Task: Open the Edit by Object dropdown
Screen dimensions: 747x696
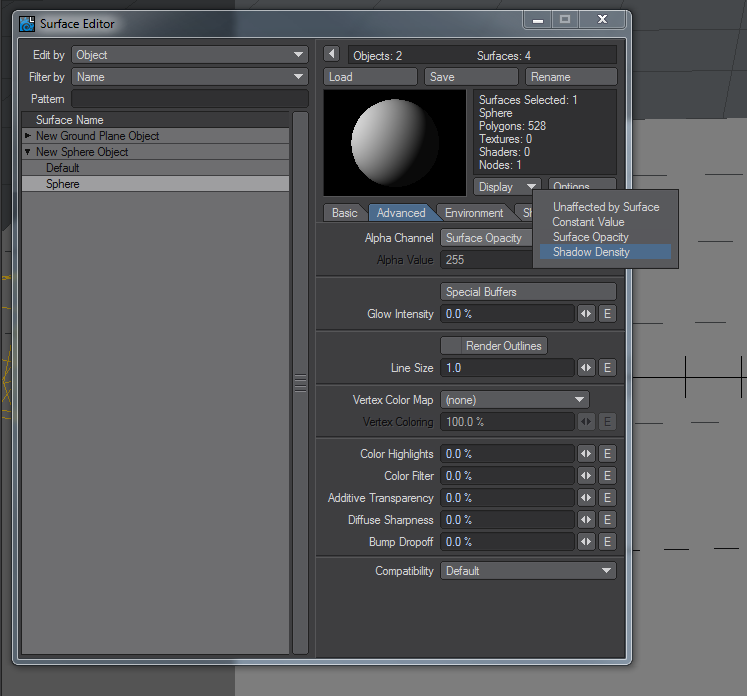Action: (190, 55)
